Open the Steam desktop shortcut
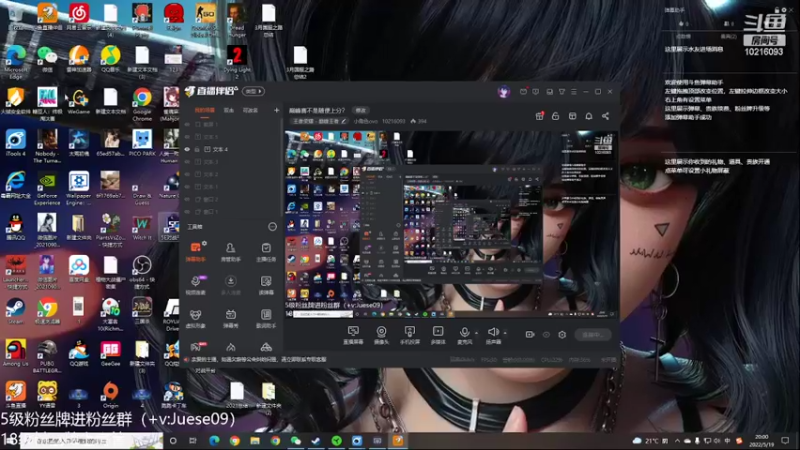800x450 pixels. pyautogui.click(x=15, y=312)
